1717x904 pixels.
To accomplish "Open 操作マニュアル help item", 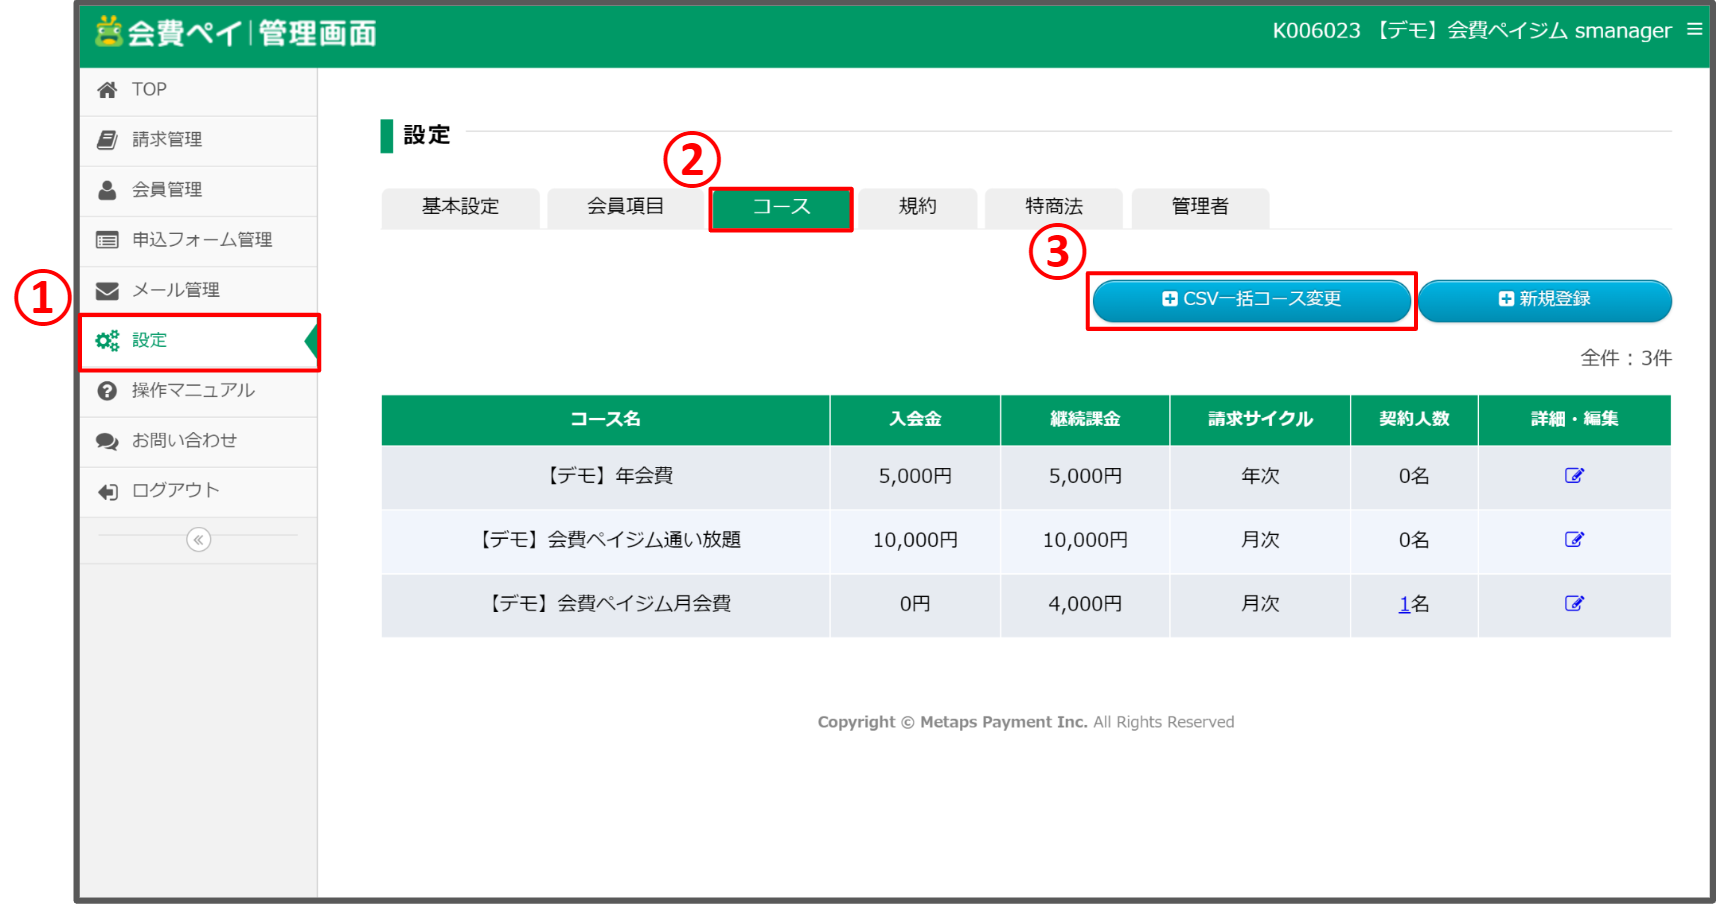I will pyautogui.click(x=192, y=390).
